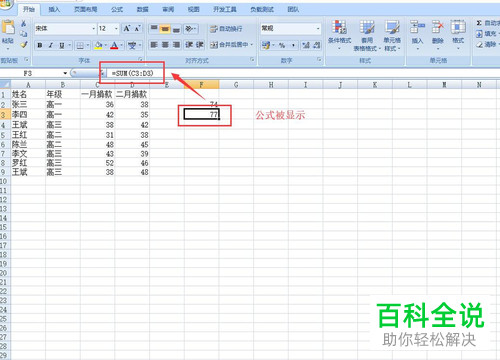Image resolution: width=500 pixels, height=360 pixels.
Task: Increase cell indent
Action: (x=200, y=45)
